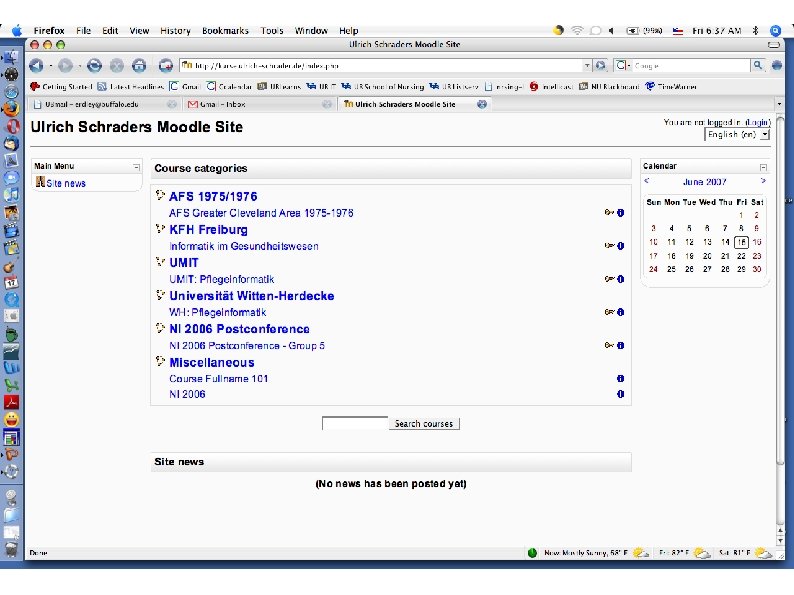Open the Firefox File menu
This screenshot has height=595, width=794.
pos(84,31)
